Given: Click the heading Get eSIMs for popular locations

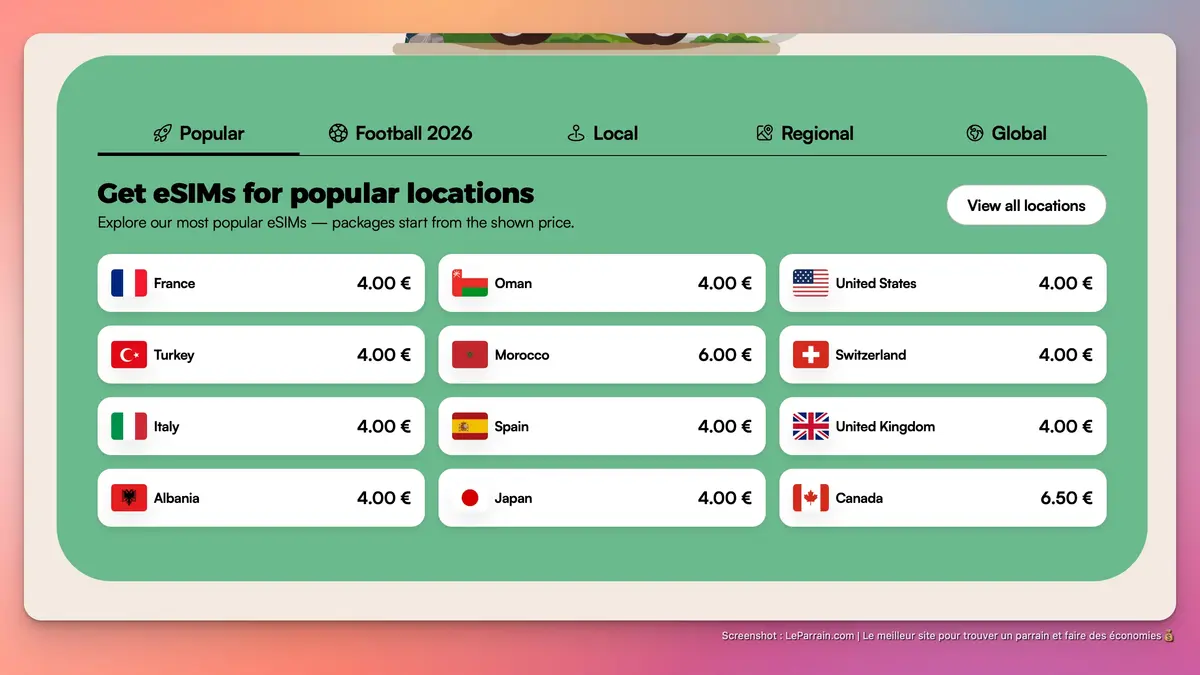Looking at the screenshot, I should (x=316, y=193).
